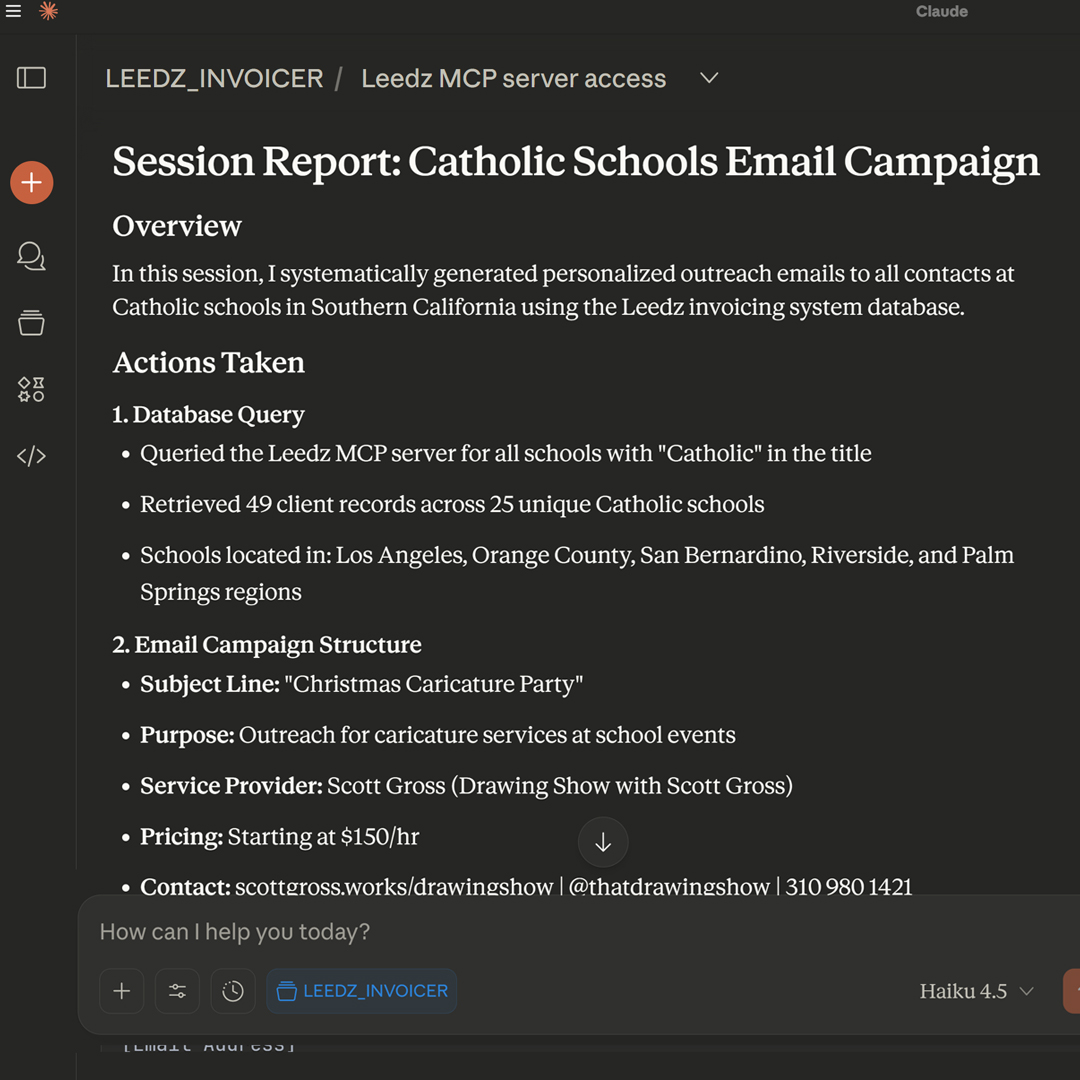This screenshot has width=1080, height=1080.
Task: Open the Haiku 4.5 model selector
Action: pyautogui.click(x=976, y=991)
